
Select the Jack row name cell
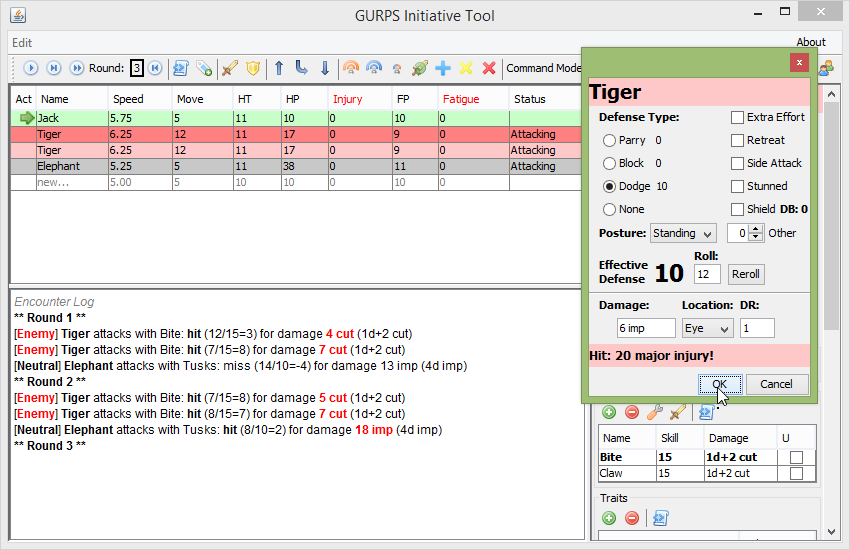pos(72,118)
